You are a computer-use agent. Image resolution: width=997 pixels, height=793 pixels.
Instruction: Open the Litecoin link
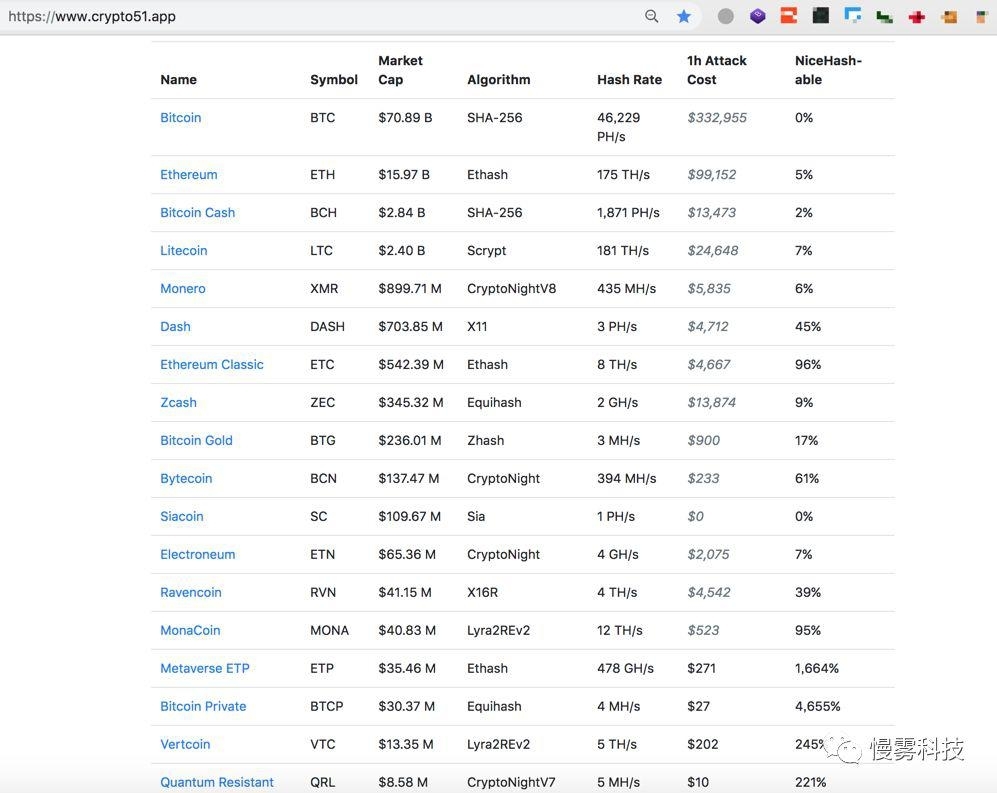pos(184,251)
